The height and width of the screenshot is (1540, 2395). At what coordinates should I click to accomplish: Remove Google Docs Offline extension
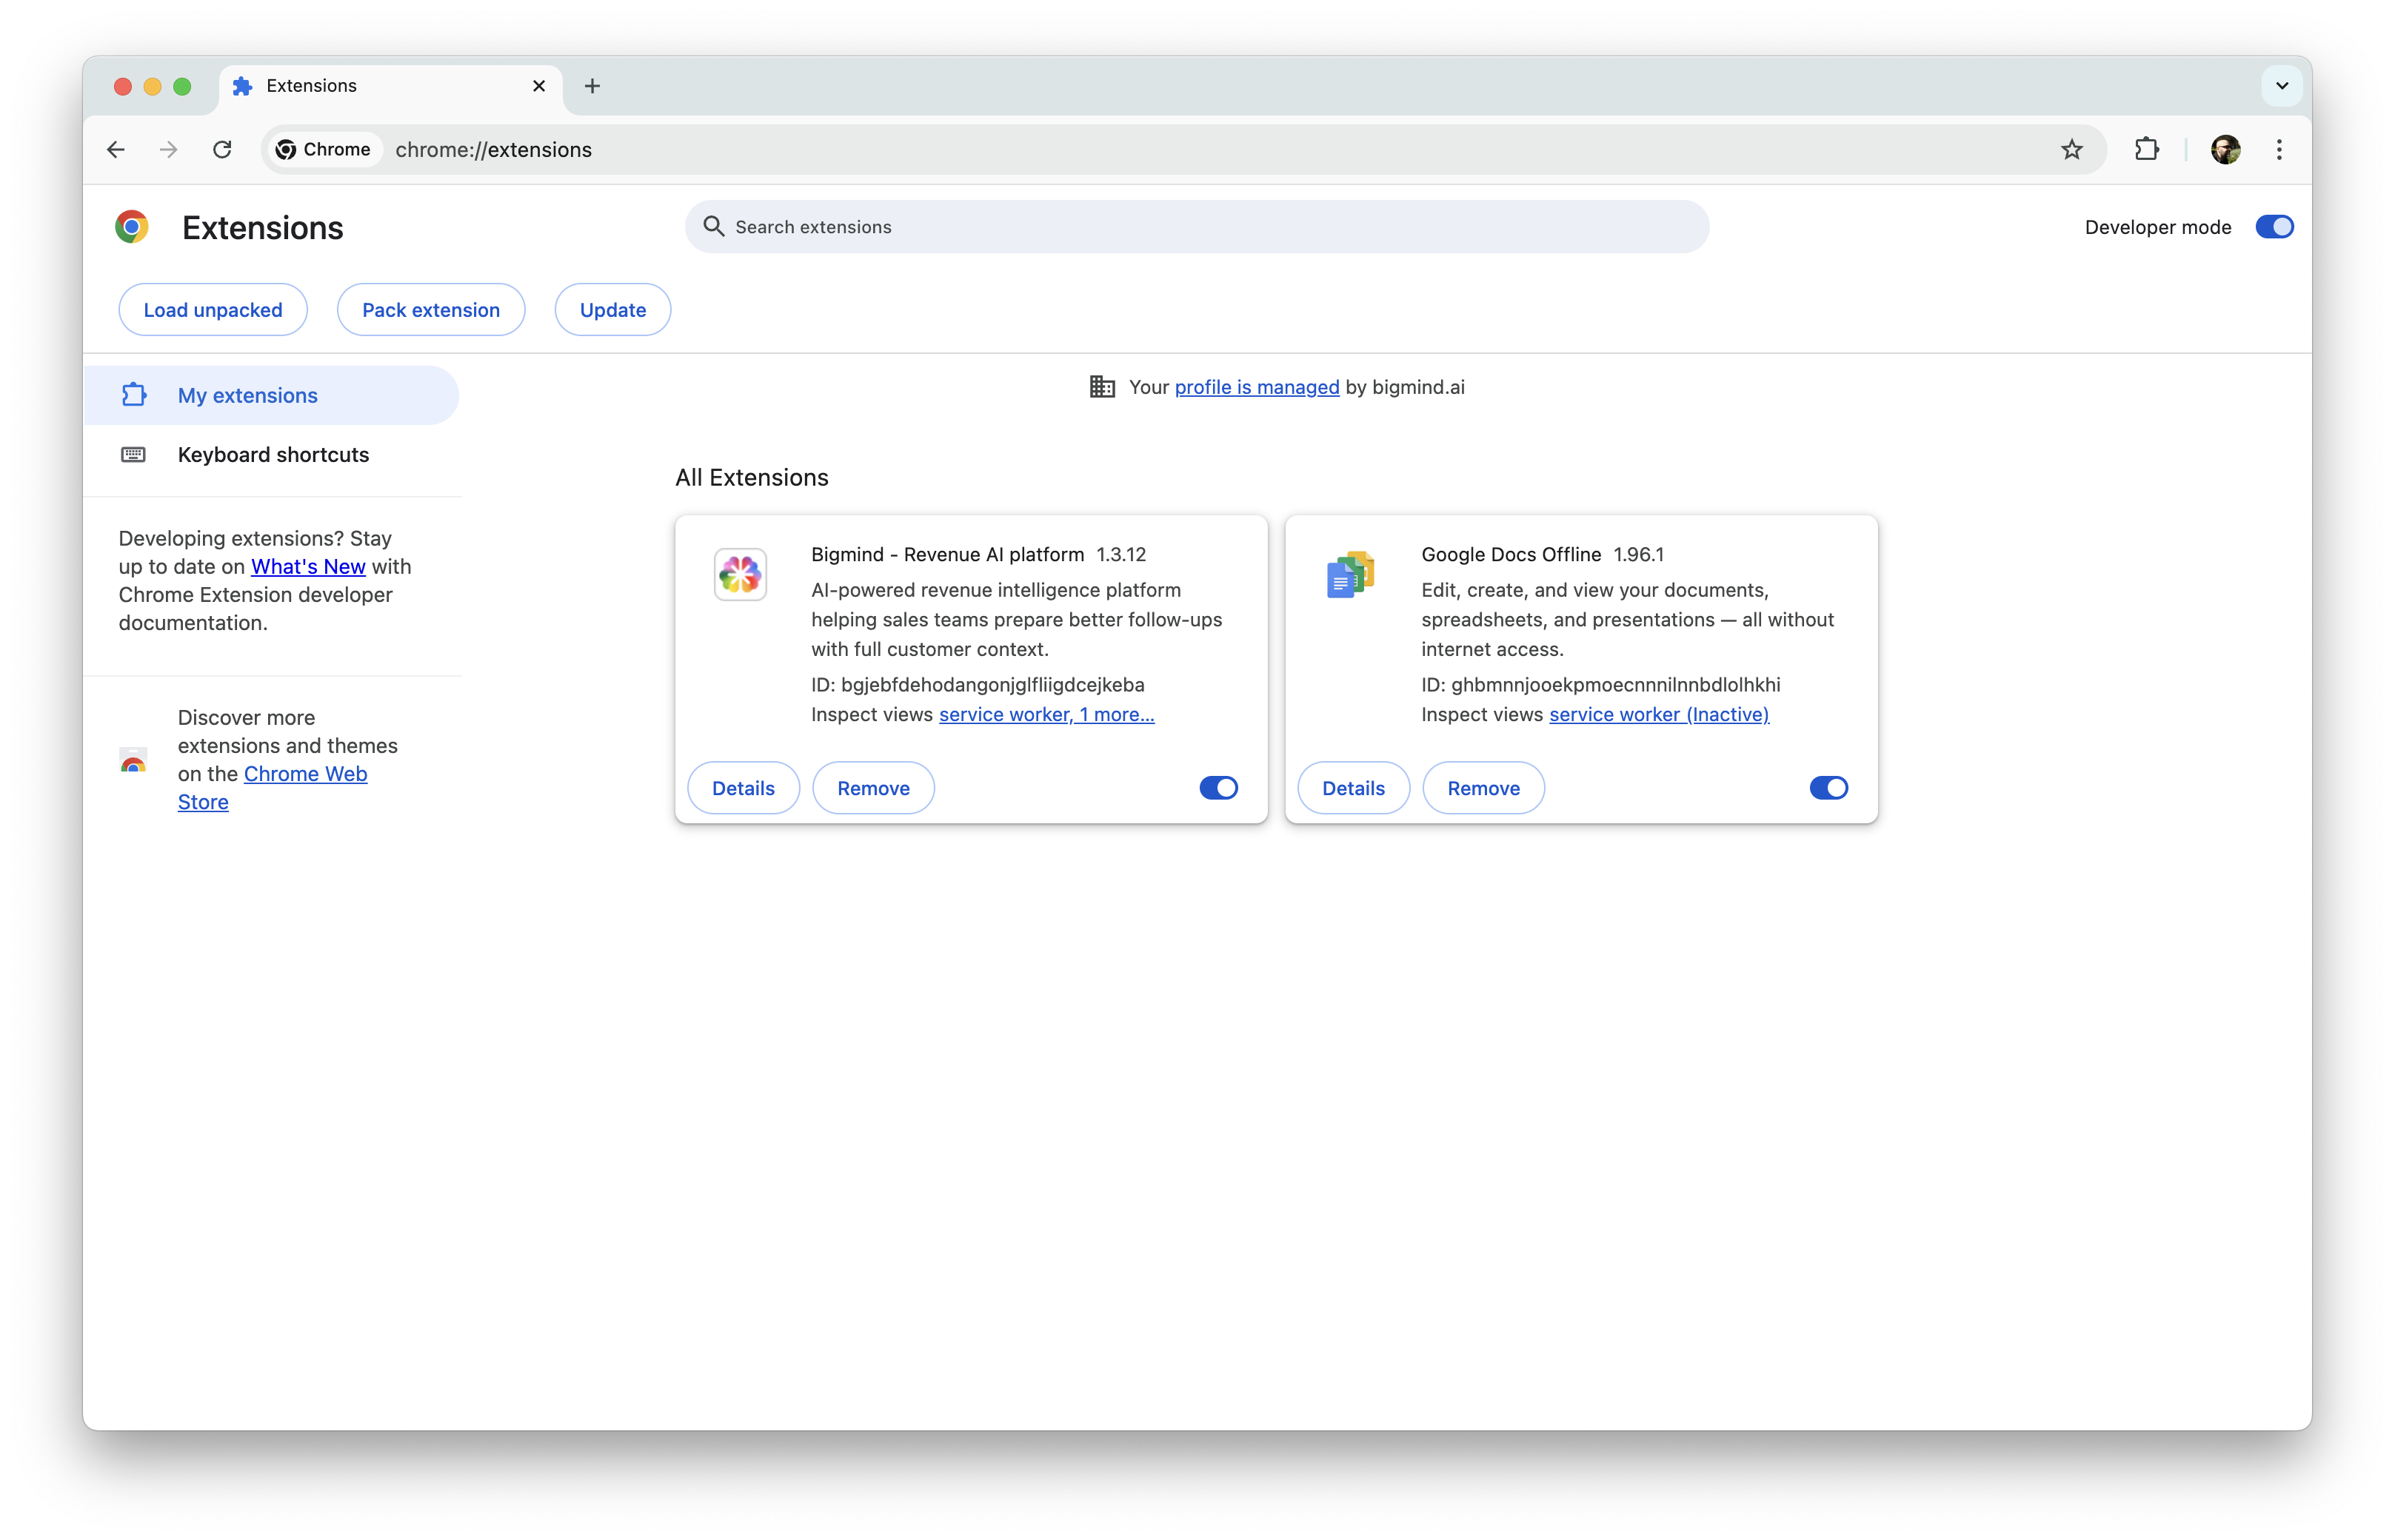click(1483, 788)
